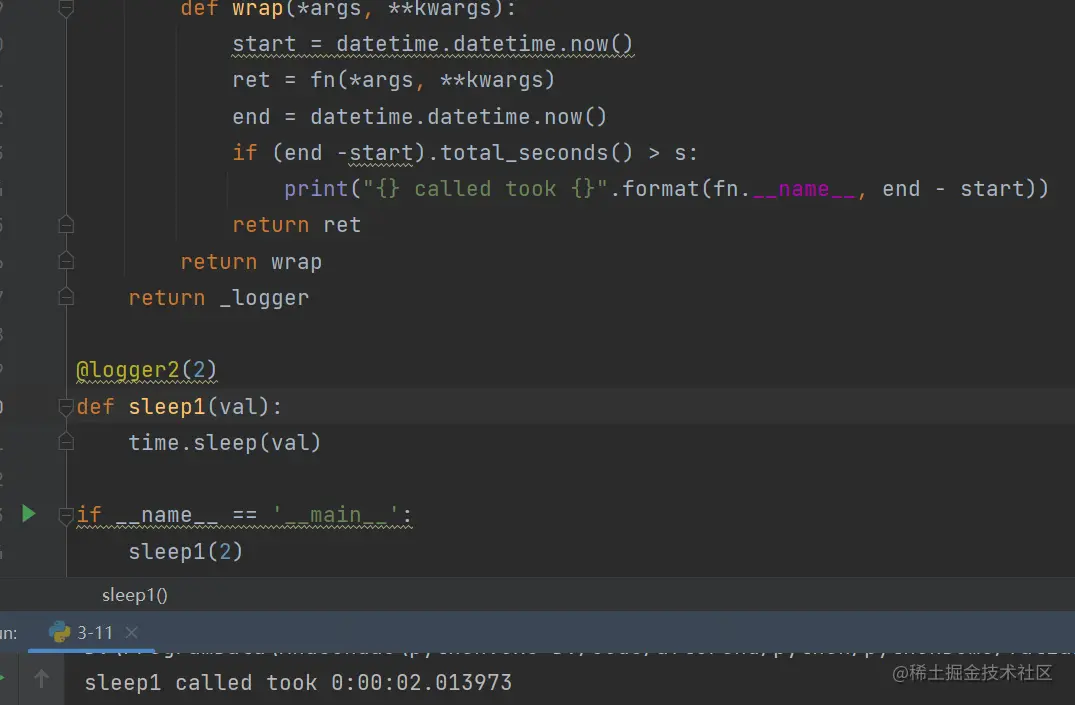This screenshot has width=1075, height=705.
Task: Click the print format string line
Action: point(666,189)
